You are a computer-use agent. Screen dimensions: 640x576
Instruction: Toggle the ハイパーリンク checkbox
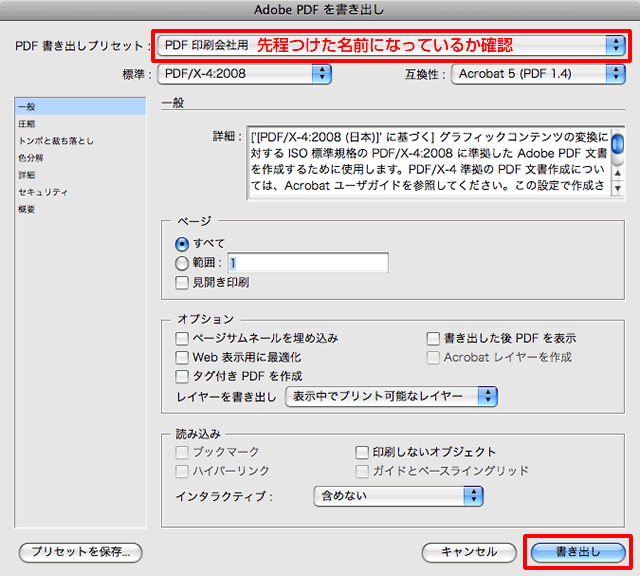click(182, 471)
